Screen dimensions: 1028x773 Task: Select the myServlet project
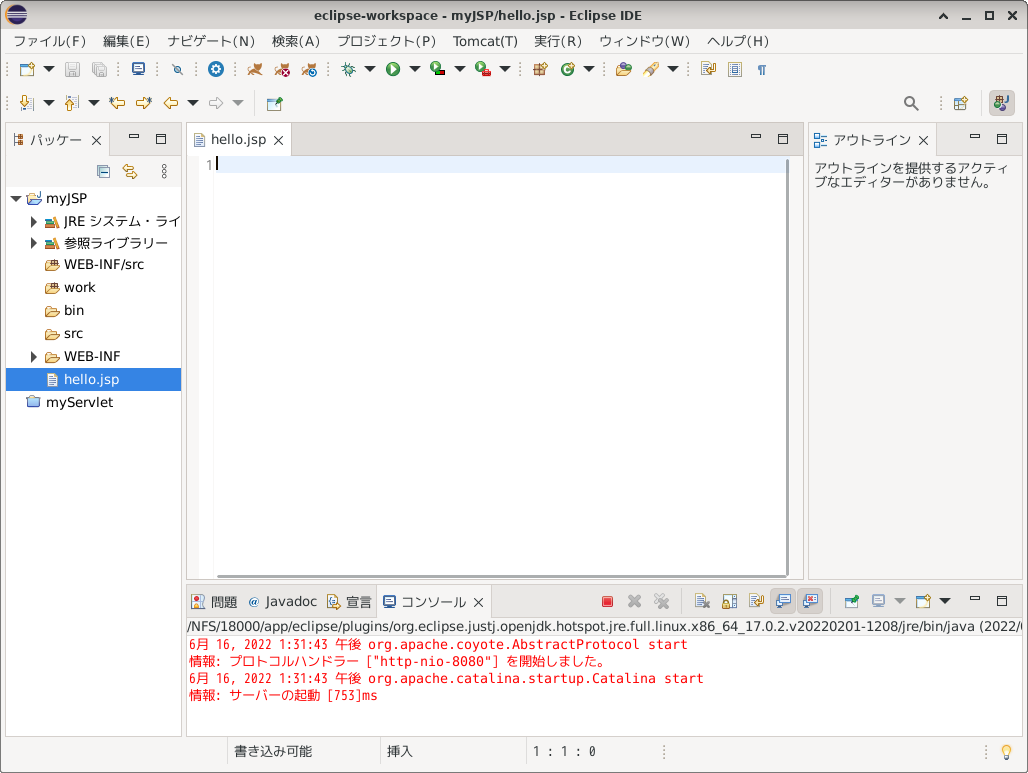[x=79, y=403]
